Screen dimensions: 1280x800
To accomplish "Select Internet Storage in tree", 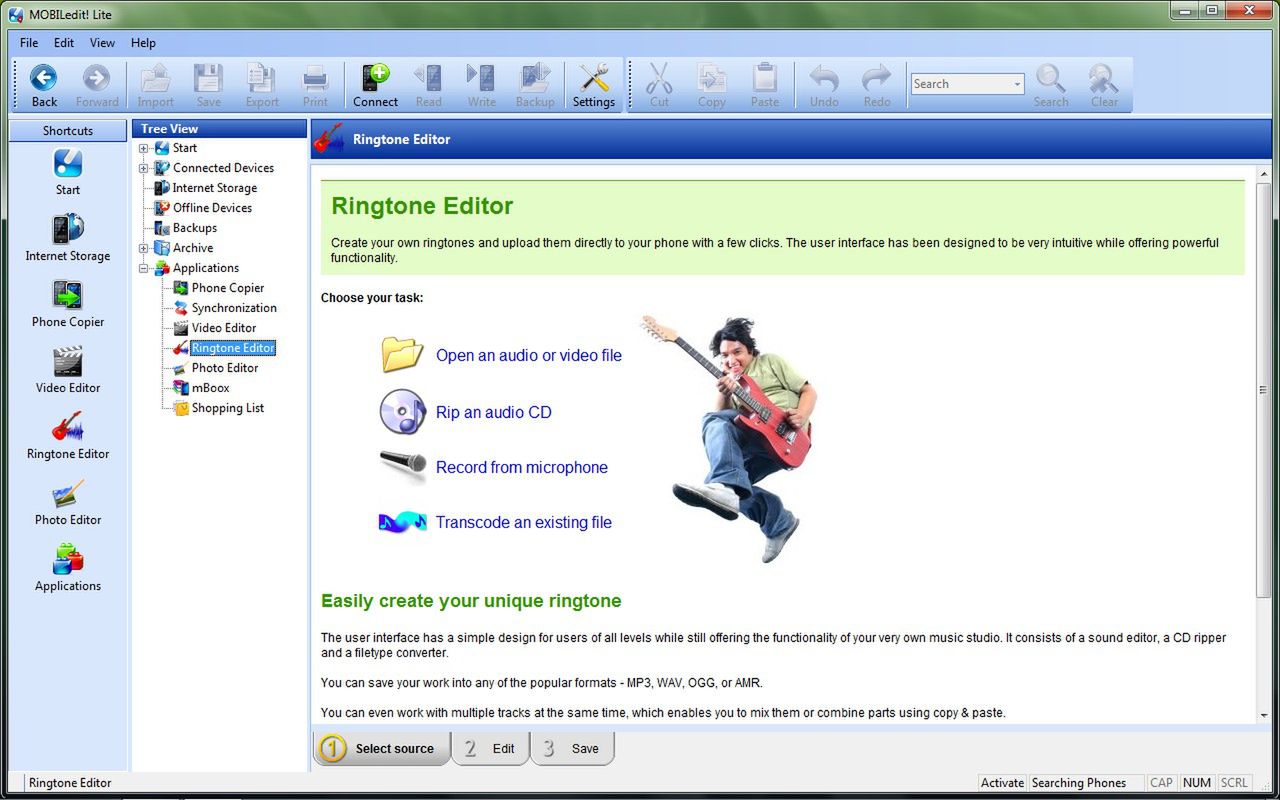I will (214, 188).
